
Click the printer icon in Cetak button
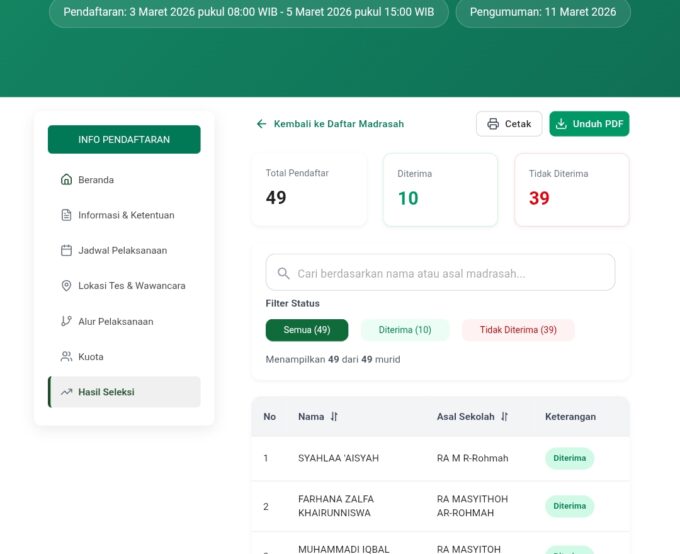click(x=492, y=124)
